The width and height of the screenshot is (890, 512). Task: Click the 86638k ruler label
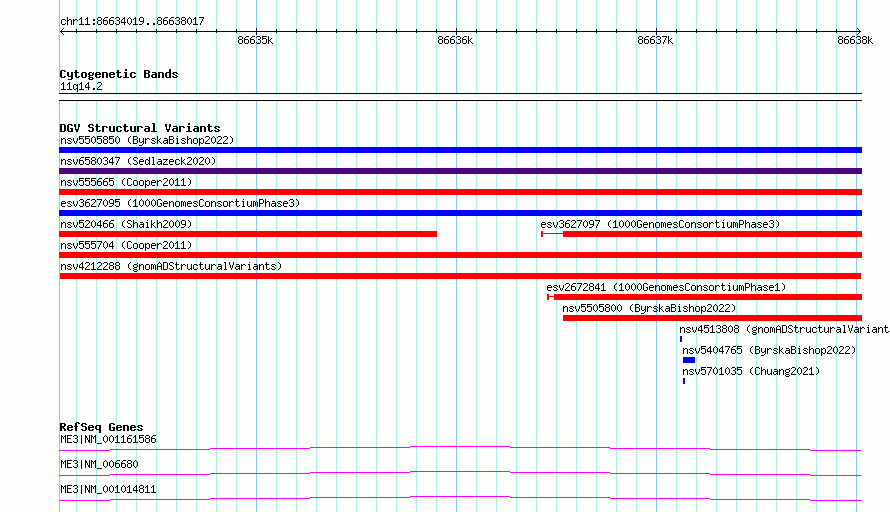[x=855, y=40]
